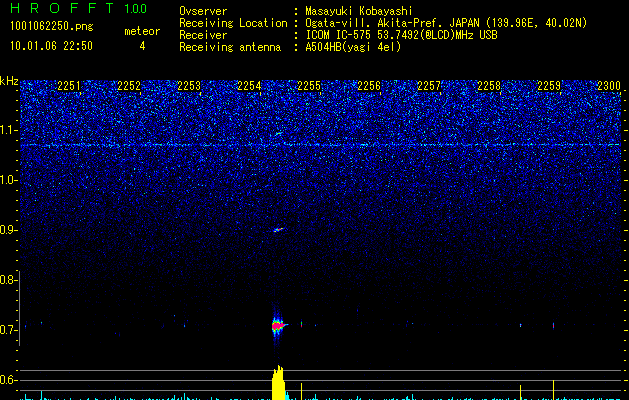Click the meteor count value 4
The image size is (629, 400).
click(x=142, y=46)
